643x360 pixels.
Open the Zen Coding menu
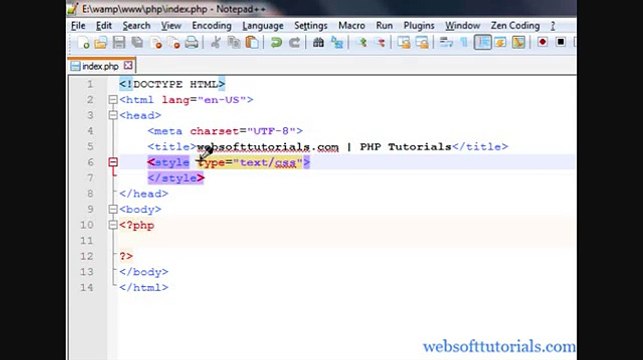point(515,26)
